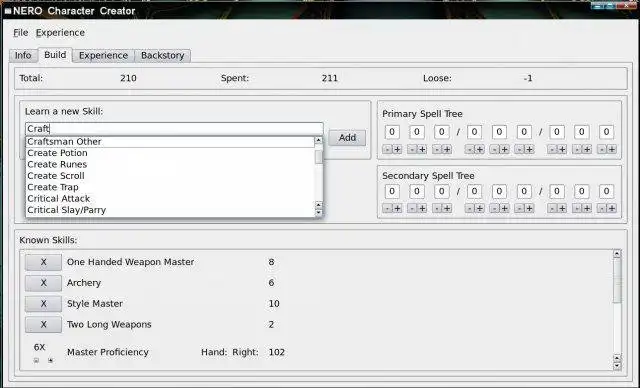Click Primary Spell Tree level 1 field
The width and height of the screenshot is (640, 388).
pyautogui.click(x=392, y=132)
